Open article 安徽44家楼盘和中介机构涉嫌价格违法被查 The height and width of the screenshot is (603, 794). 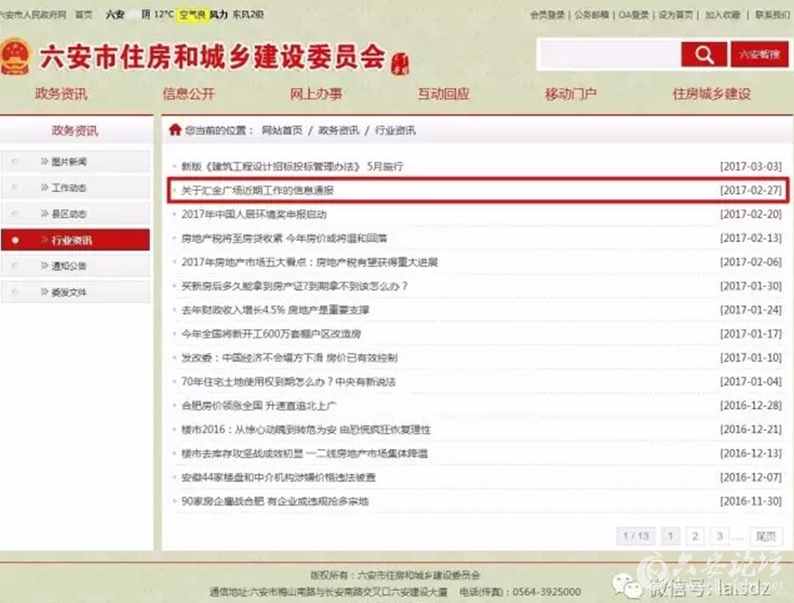click(279, 477)
